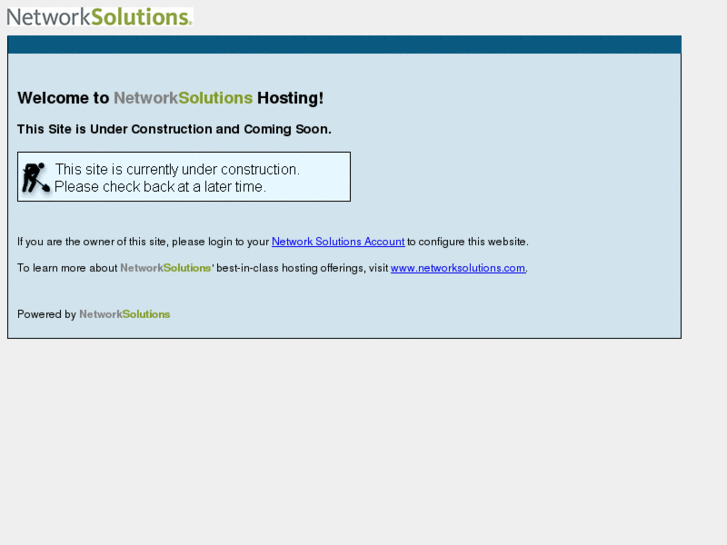The width and height of the screenshot is (727, 545).
Task: Click 'If you are the owner of this site' text
Action: (x=91, y=242)
